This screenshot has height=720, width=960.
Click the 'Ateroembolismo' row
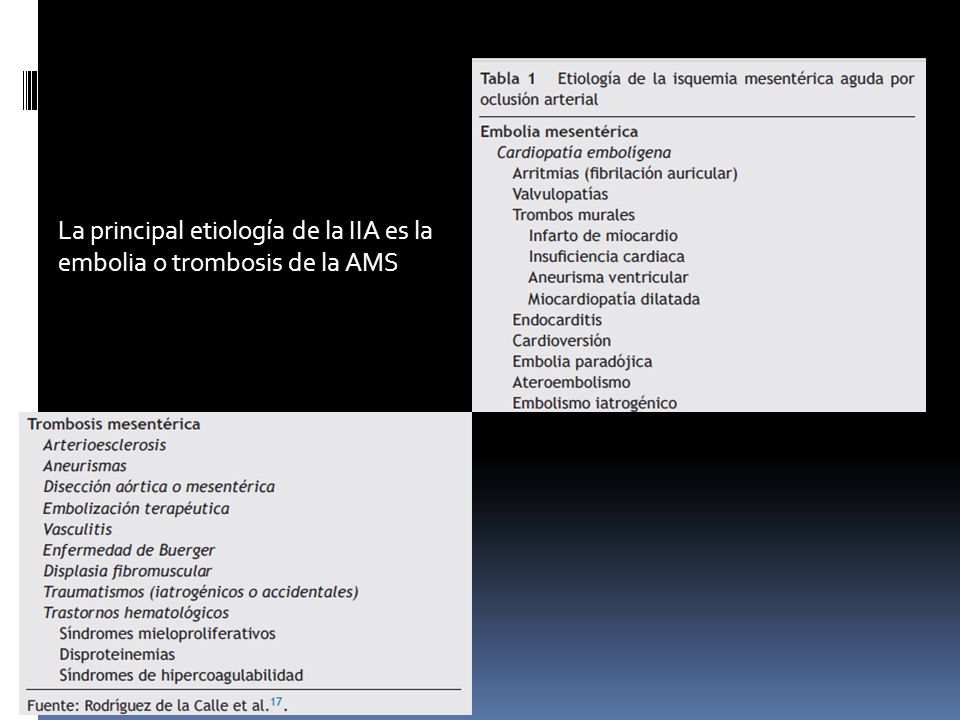[571, 382]
